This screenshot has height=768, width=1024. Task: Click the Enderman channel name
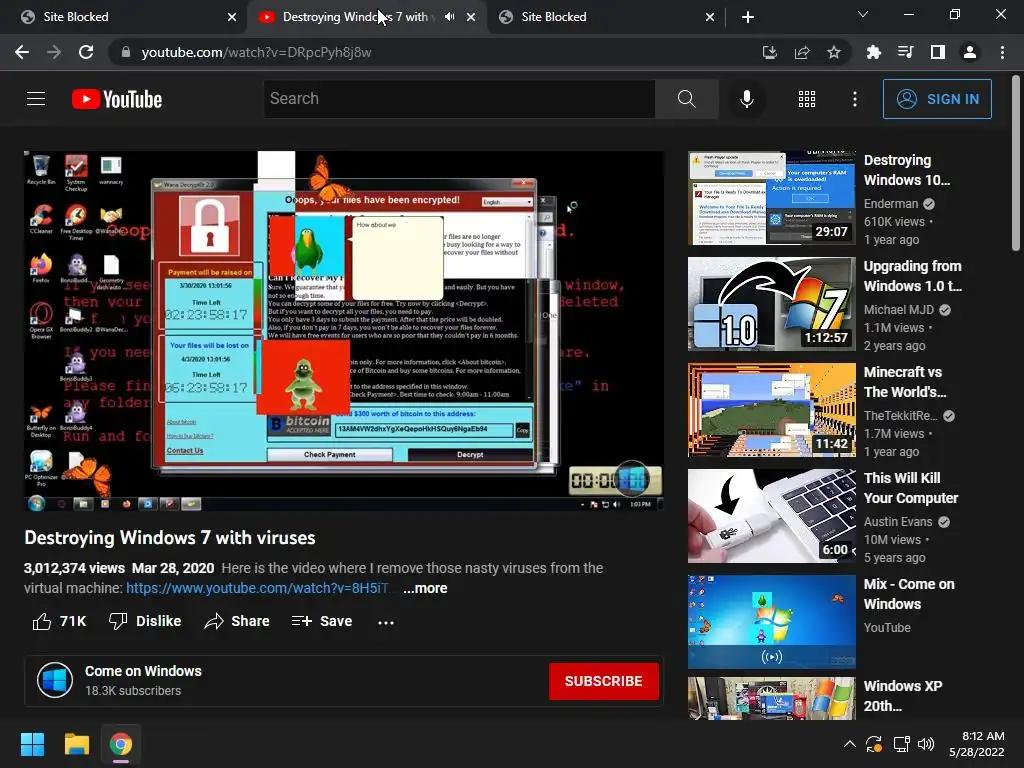click(891, 204)
